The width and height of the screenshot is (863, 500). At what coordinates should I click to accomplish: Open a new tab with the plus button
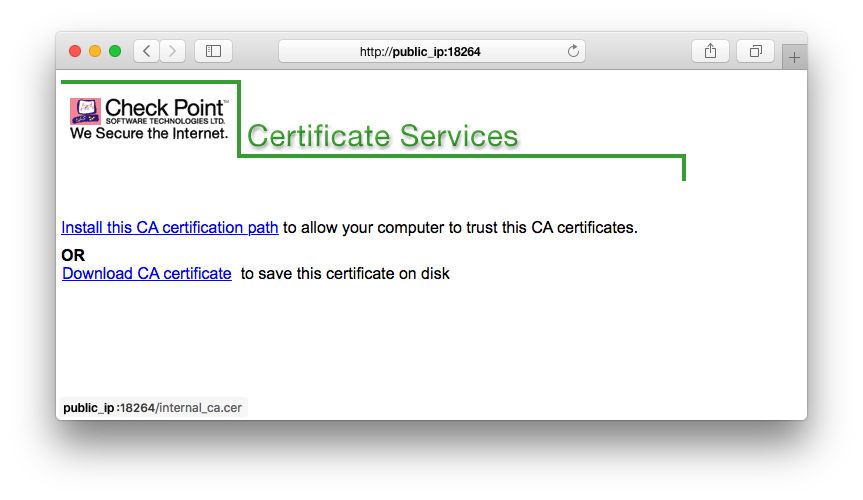pos(794,57)
